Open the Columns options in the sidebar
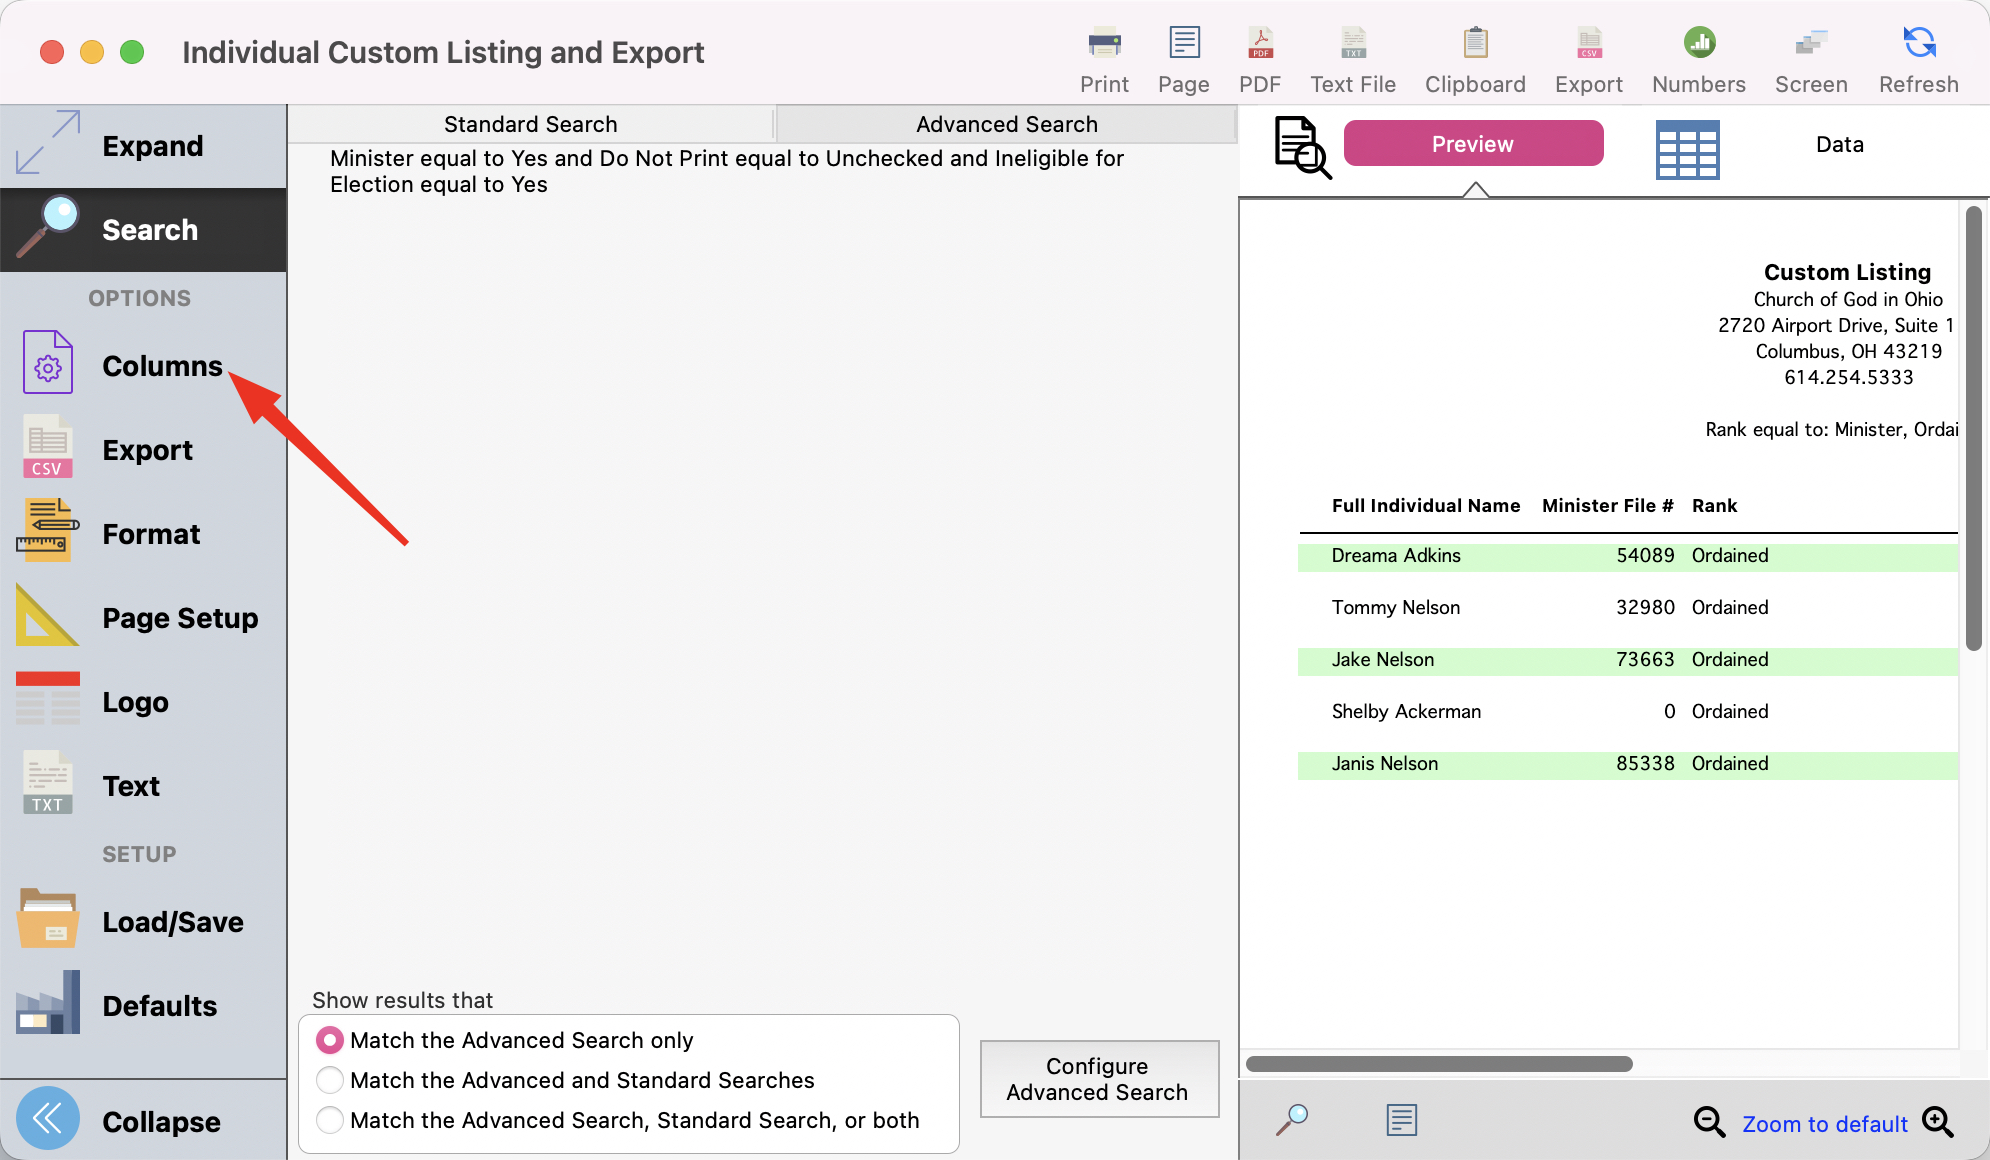 click(143, 366)
